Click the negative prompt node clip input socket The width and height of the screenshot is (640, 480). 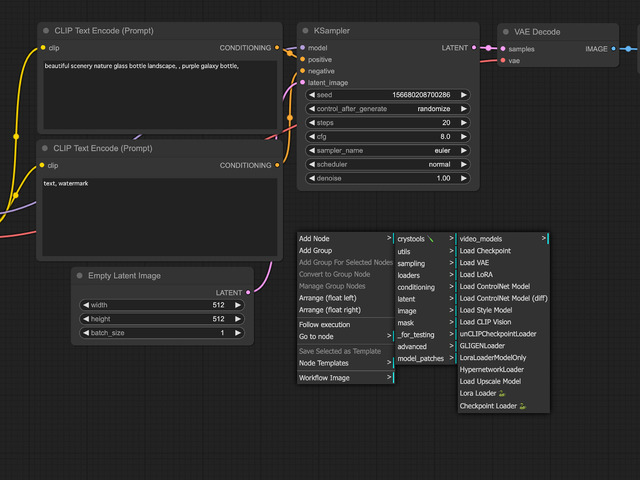[x=42, y=165]
